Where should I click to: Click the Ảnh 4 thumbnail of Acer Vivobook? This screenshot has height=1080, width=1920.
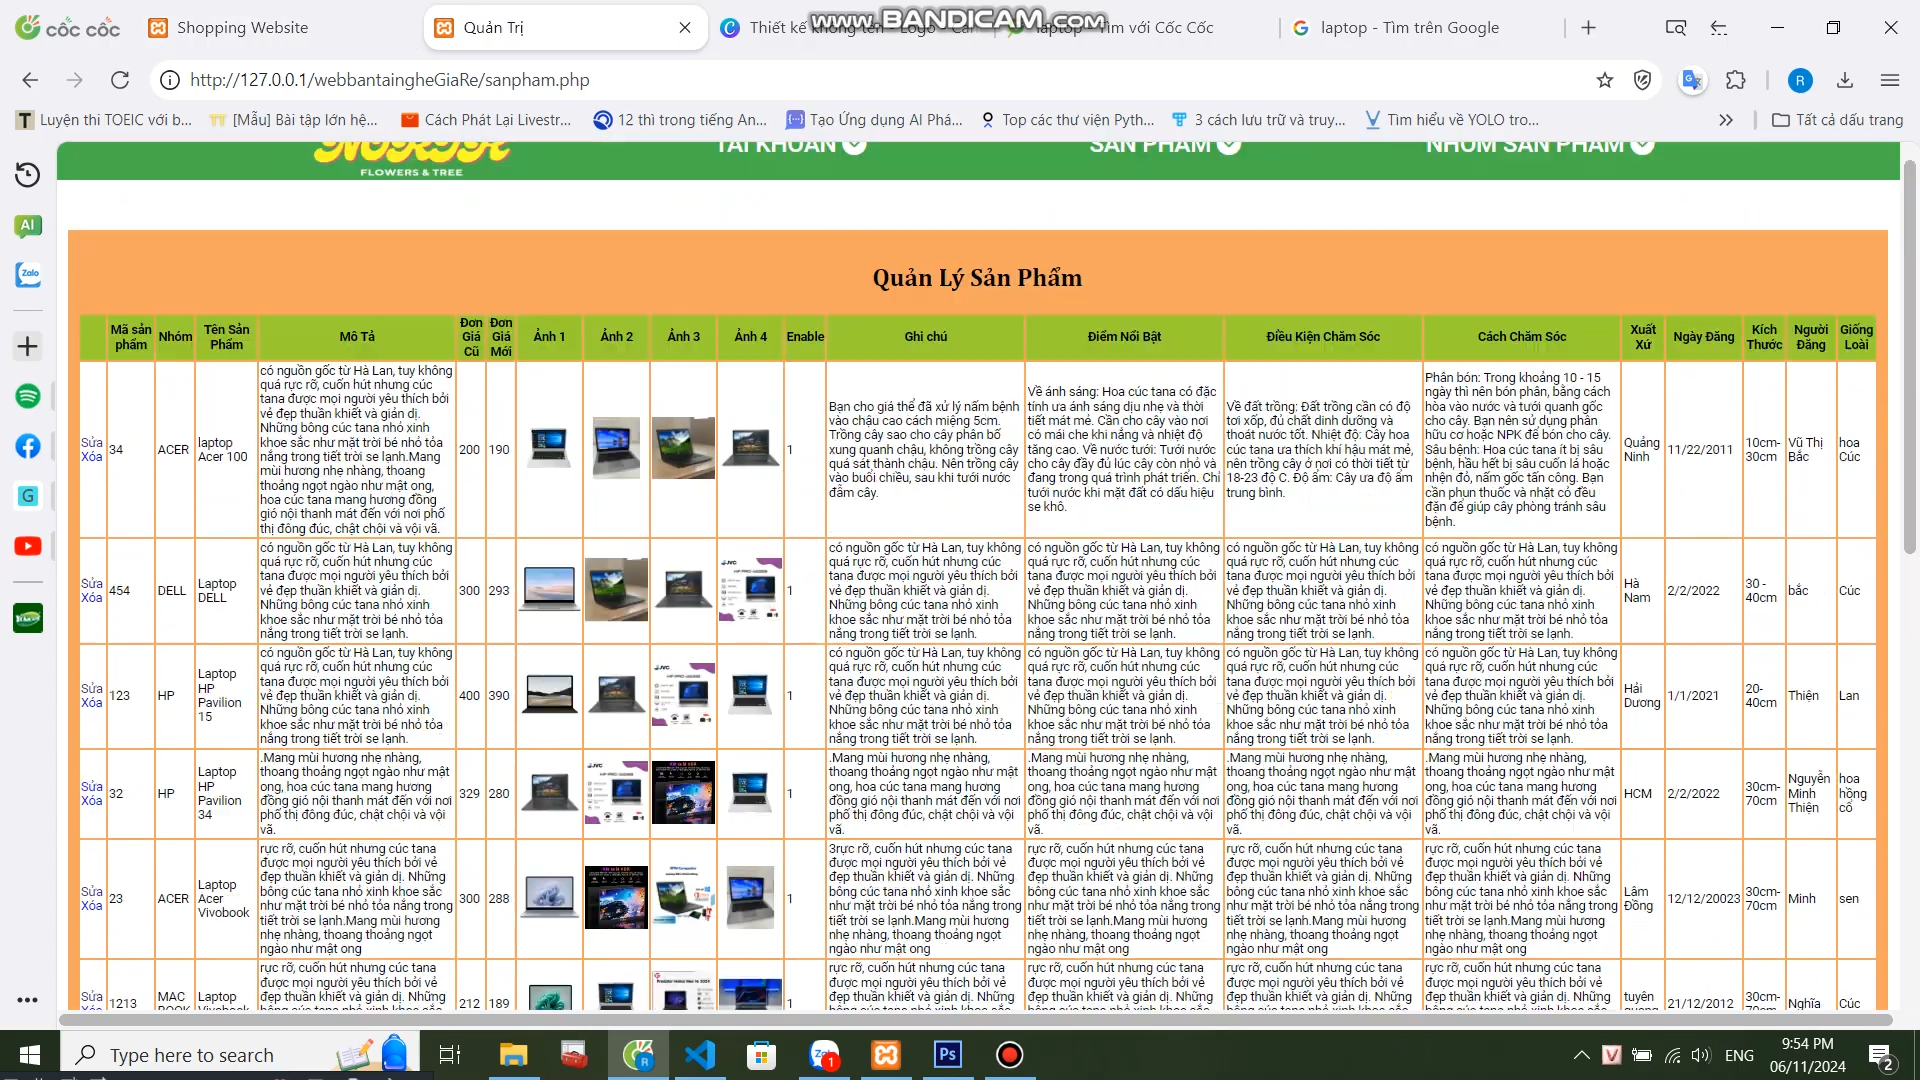751,897
